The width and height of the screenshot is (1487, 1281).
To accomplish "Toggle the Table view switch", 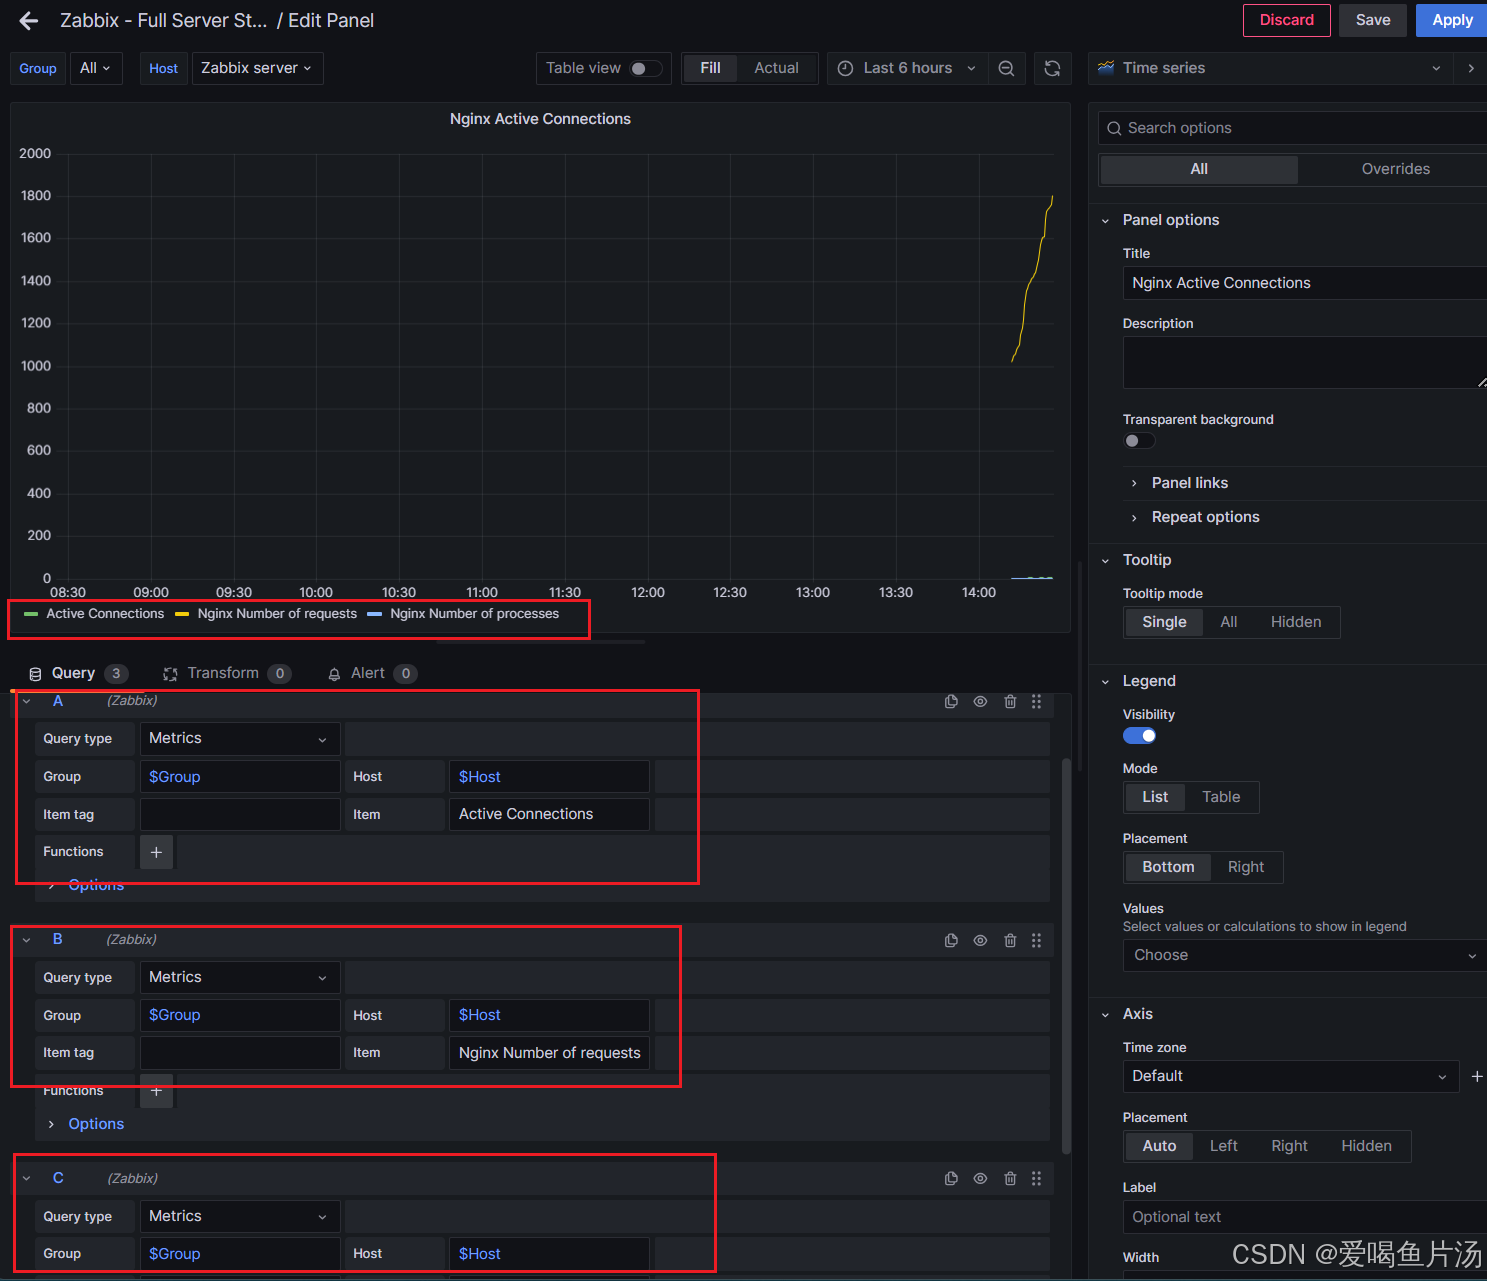I will tap(645, 68).
